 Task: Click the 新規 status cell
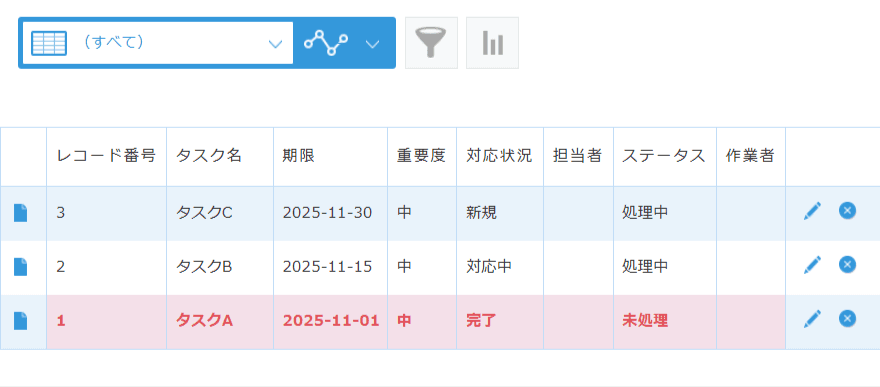tap(500, 213)
